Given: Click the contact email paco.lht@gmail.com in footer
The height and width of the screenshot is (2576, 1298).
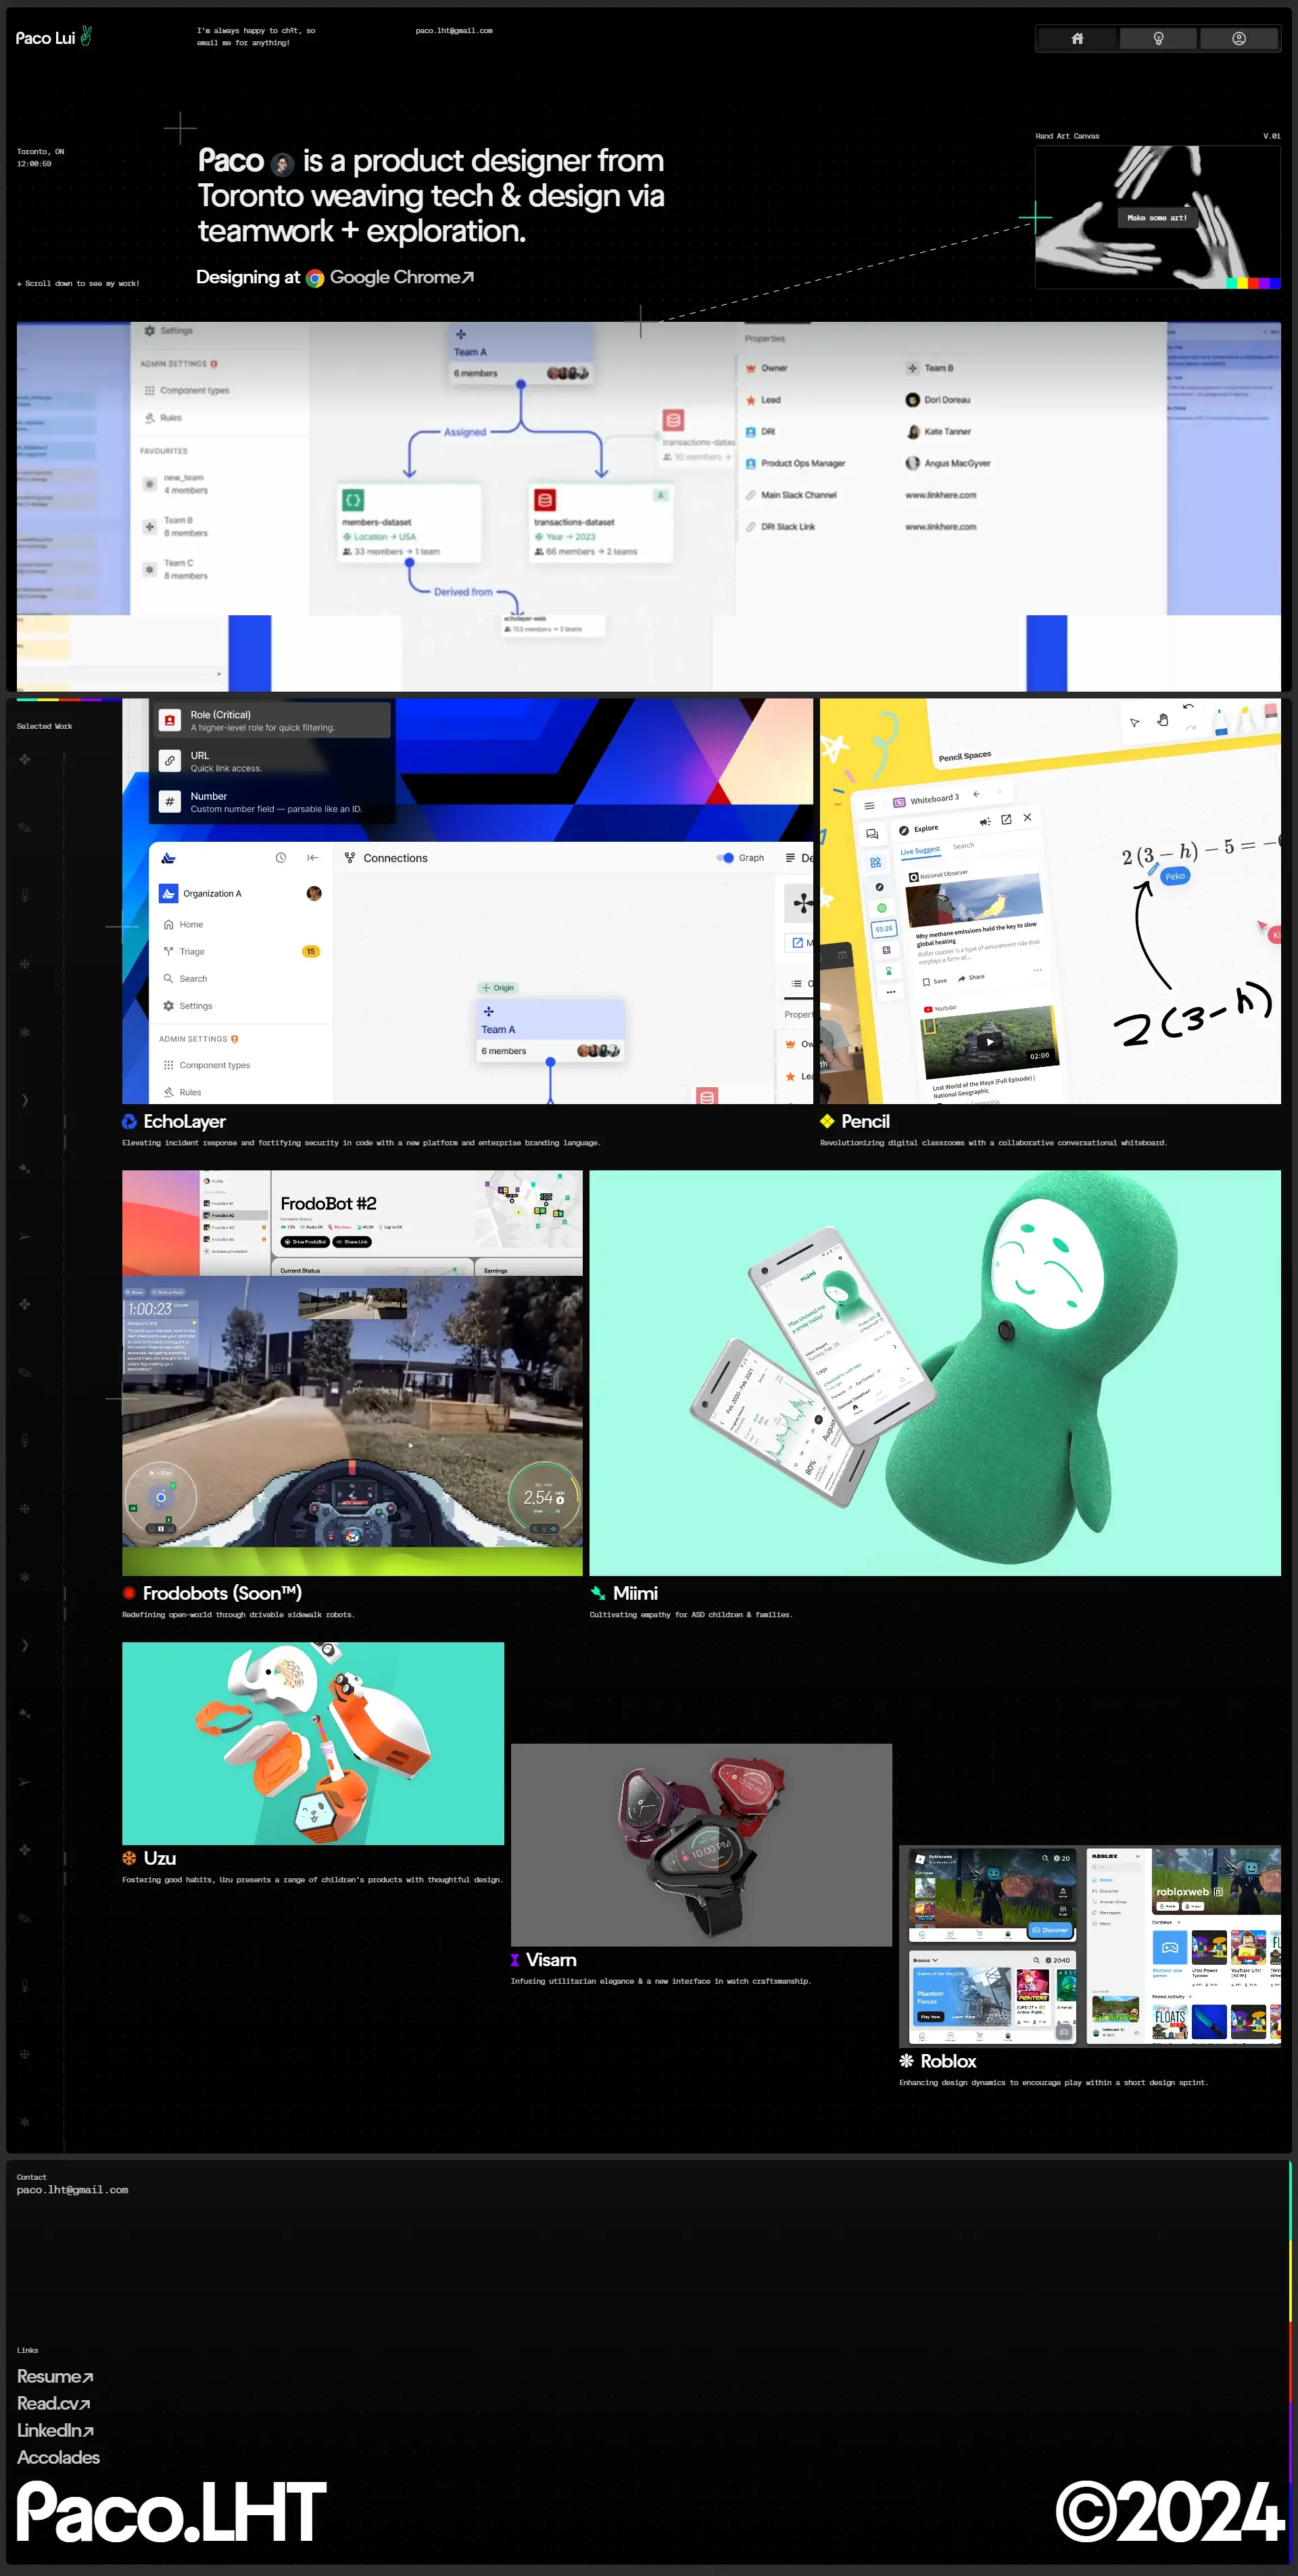Looking at the screenshot, I should point(72,2190).
